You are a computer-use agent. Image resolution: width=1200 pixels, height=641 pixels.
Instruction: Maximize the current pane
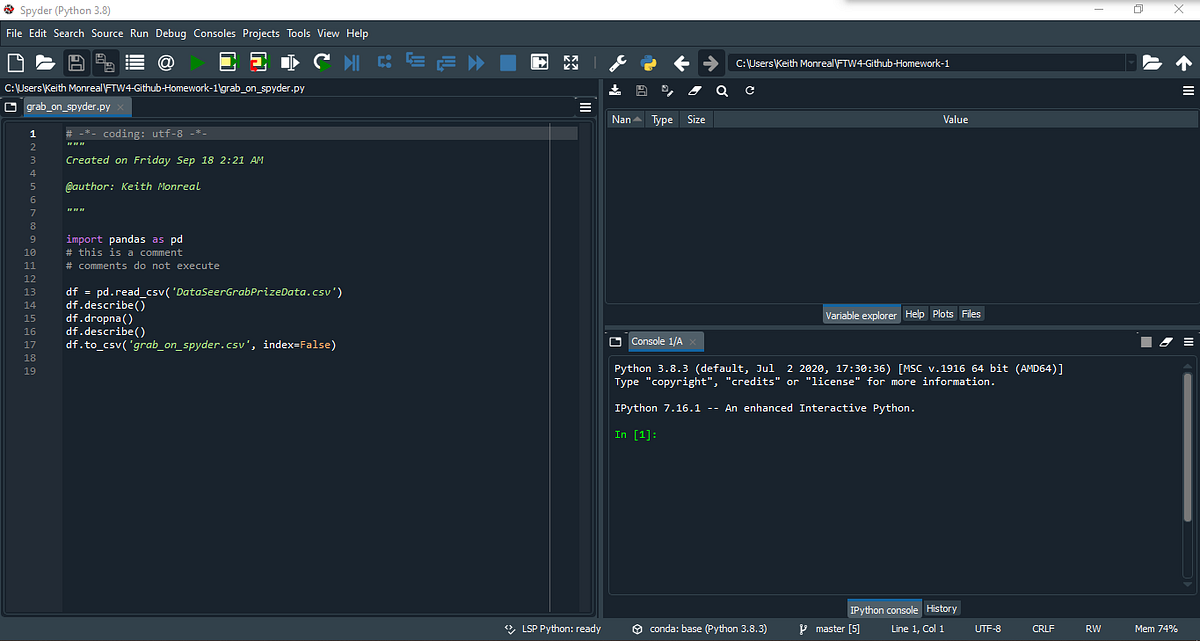coord(570,61)
